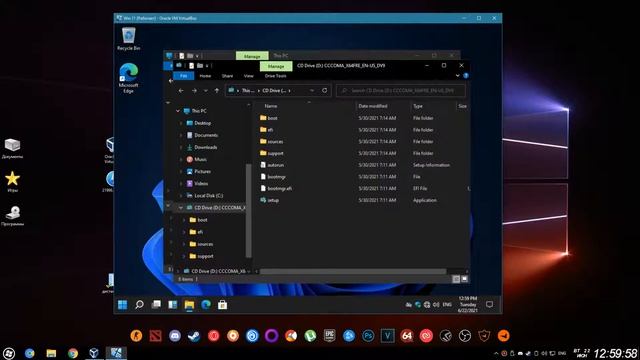Open Task View on the VM taskbar
640x360 pixels.
156,304
